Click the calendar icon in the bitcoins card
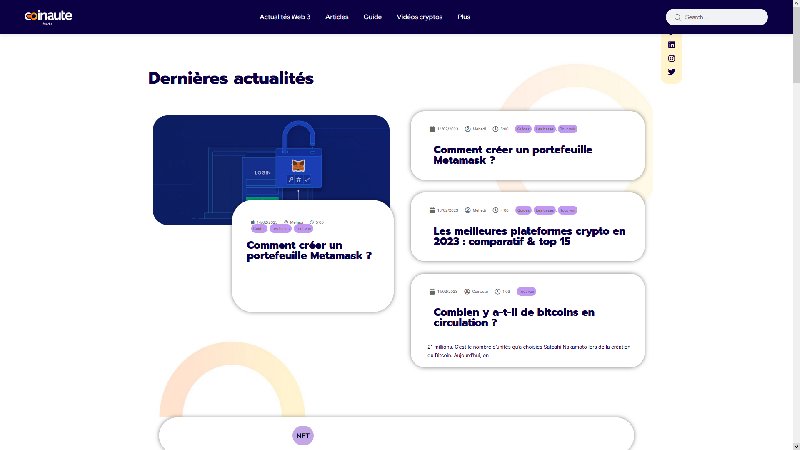Viewport: 800px width, 450px height. click(x=432, y=292)
